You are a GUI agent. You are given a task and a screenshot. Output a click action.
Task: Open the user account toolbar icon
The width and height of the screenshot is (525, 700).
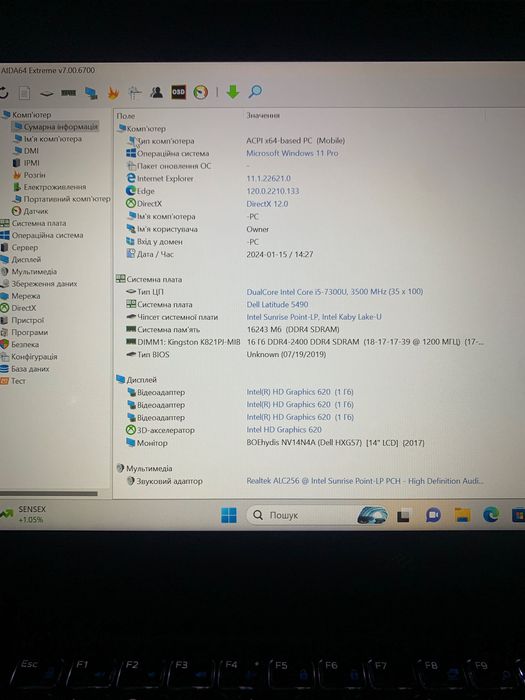click(156, 92)
